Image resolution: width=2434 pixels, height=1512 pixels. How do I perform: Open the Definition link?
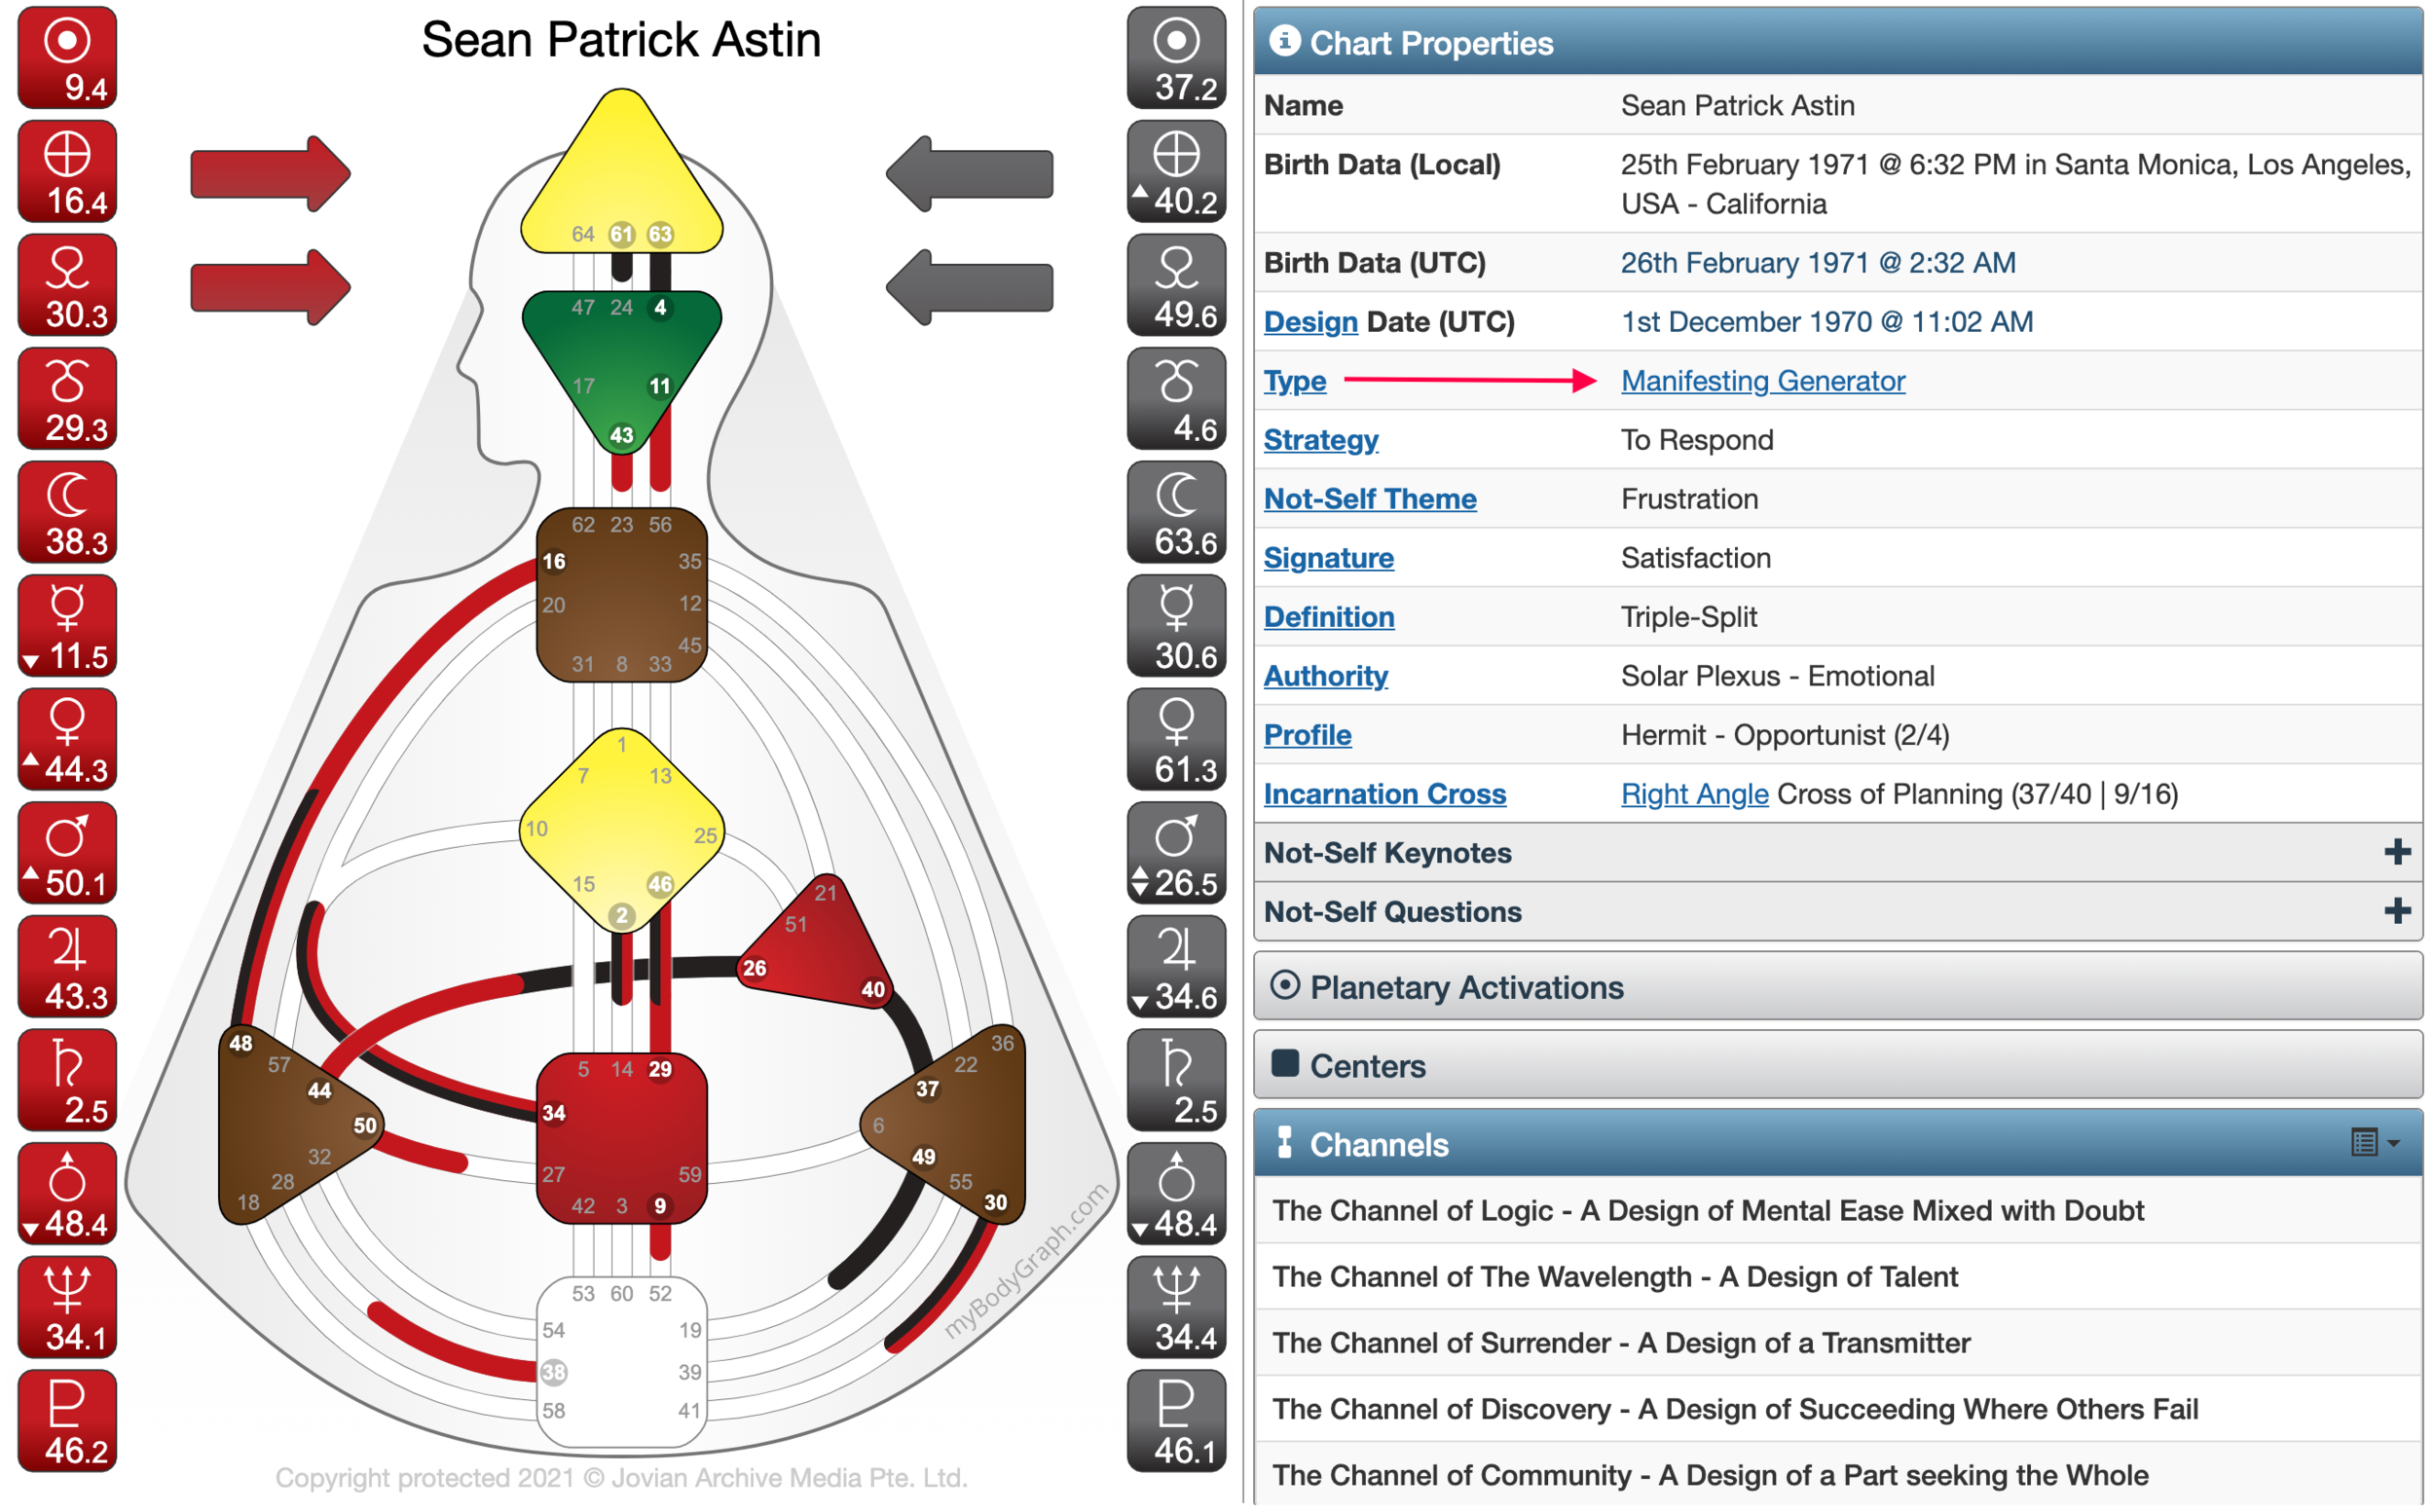coord(1329,617)
